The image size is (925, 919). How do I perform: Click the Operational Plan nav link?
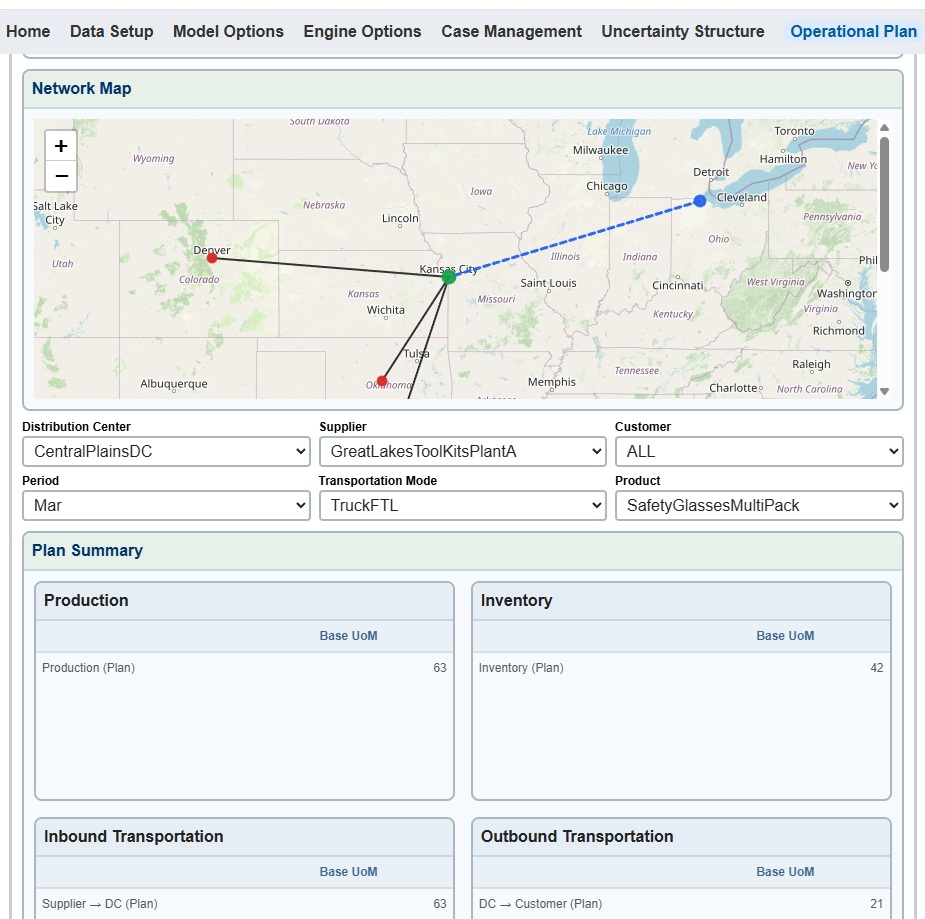pos(852,31)
